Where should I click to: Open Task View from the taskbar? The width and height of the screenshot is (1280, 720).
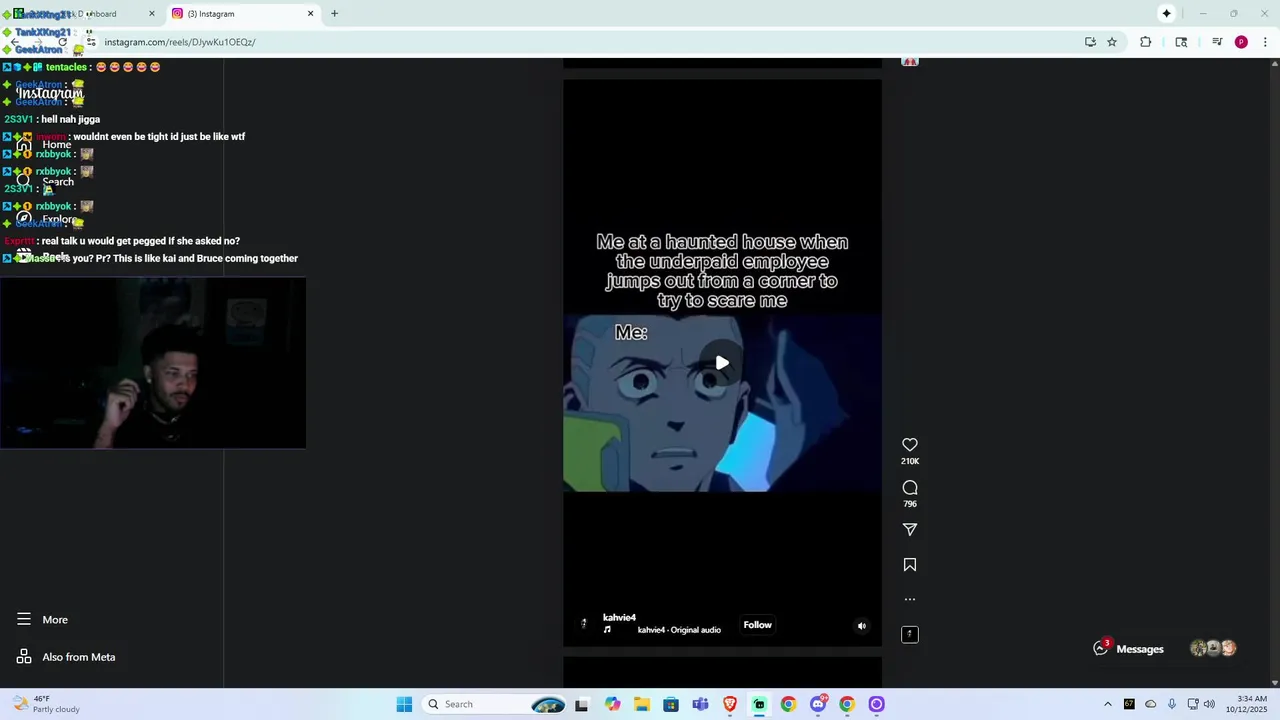[x=582, y=704]
